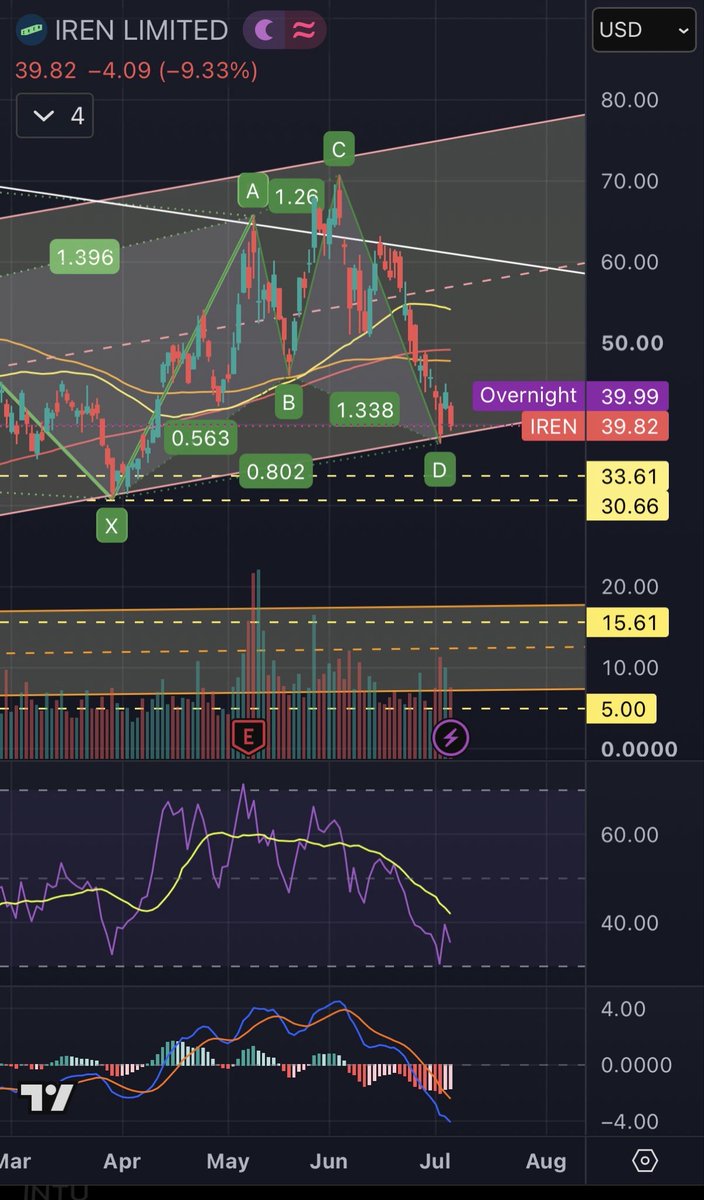The width and height of the screenshot is (704, 1200).
Task: Select pattern point label D
Action: [440, 468]
